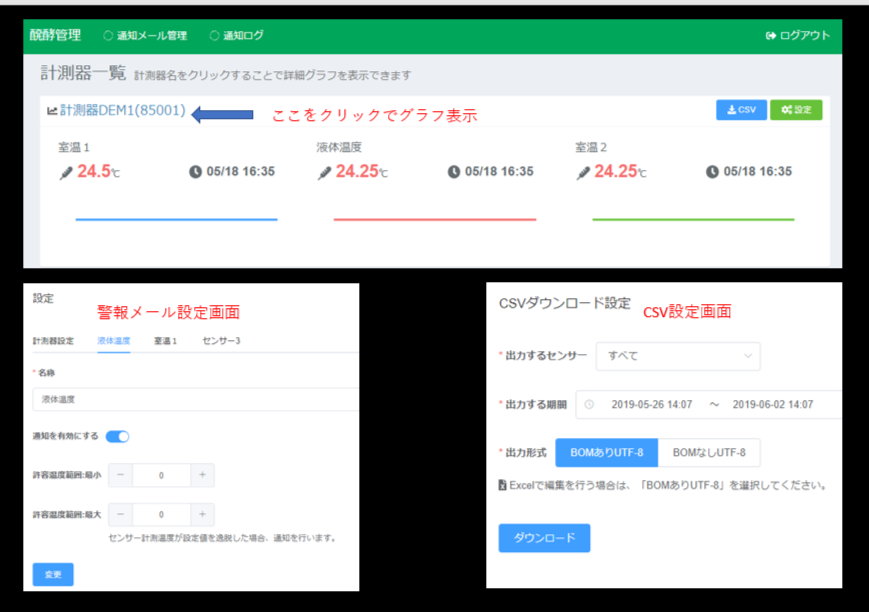The image size is (869, 612).
Task: Click the pencil icon beside 液体温度 reading
Action: [x=325, y=172]
